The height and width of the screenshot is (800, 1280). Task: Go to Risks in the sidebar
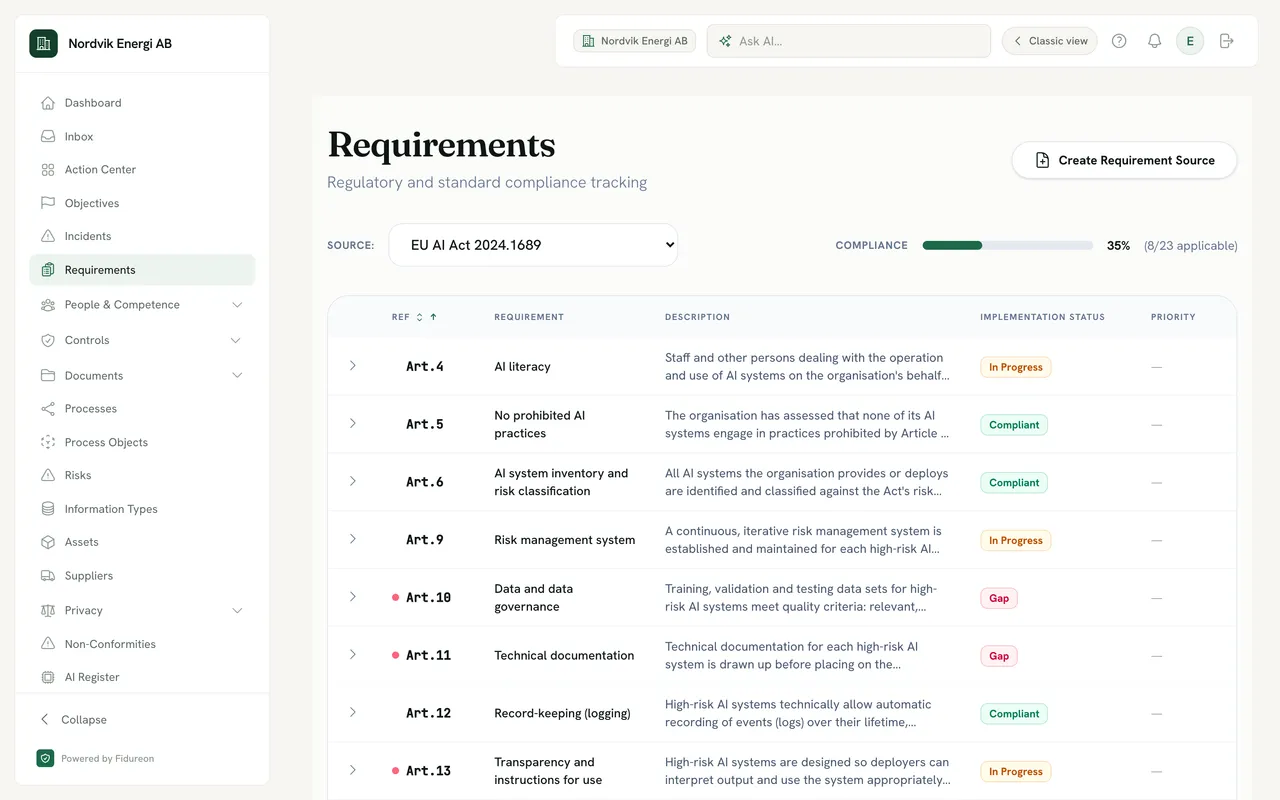coord(142,476)
